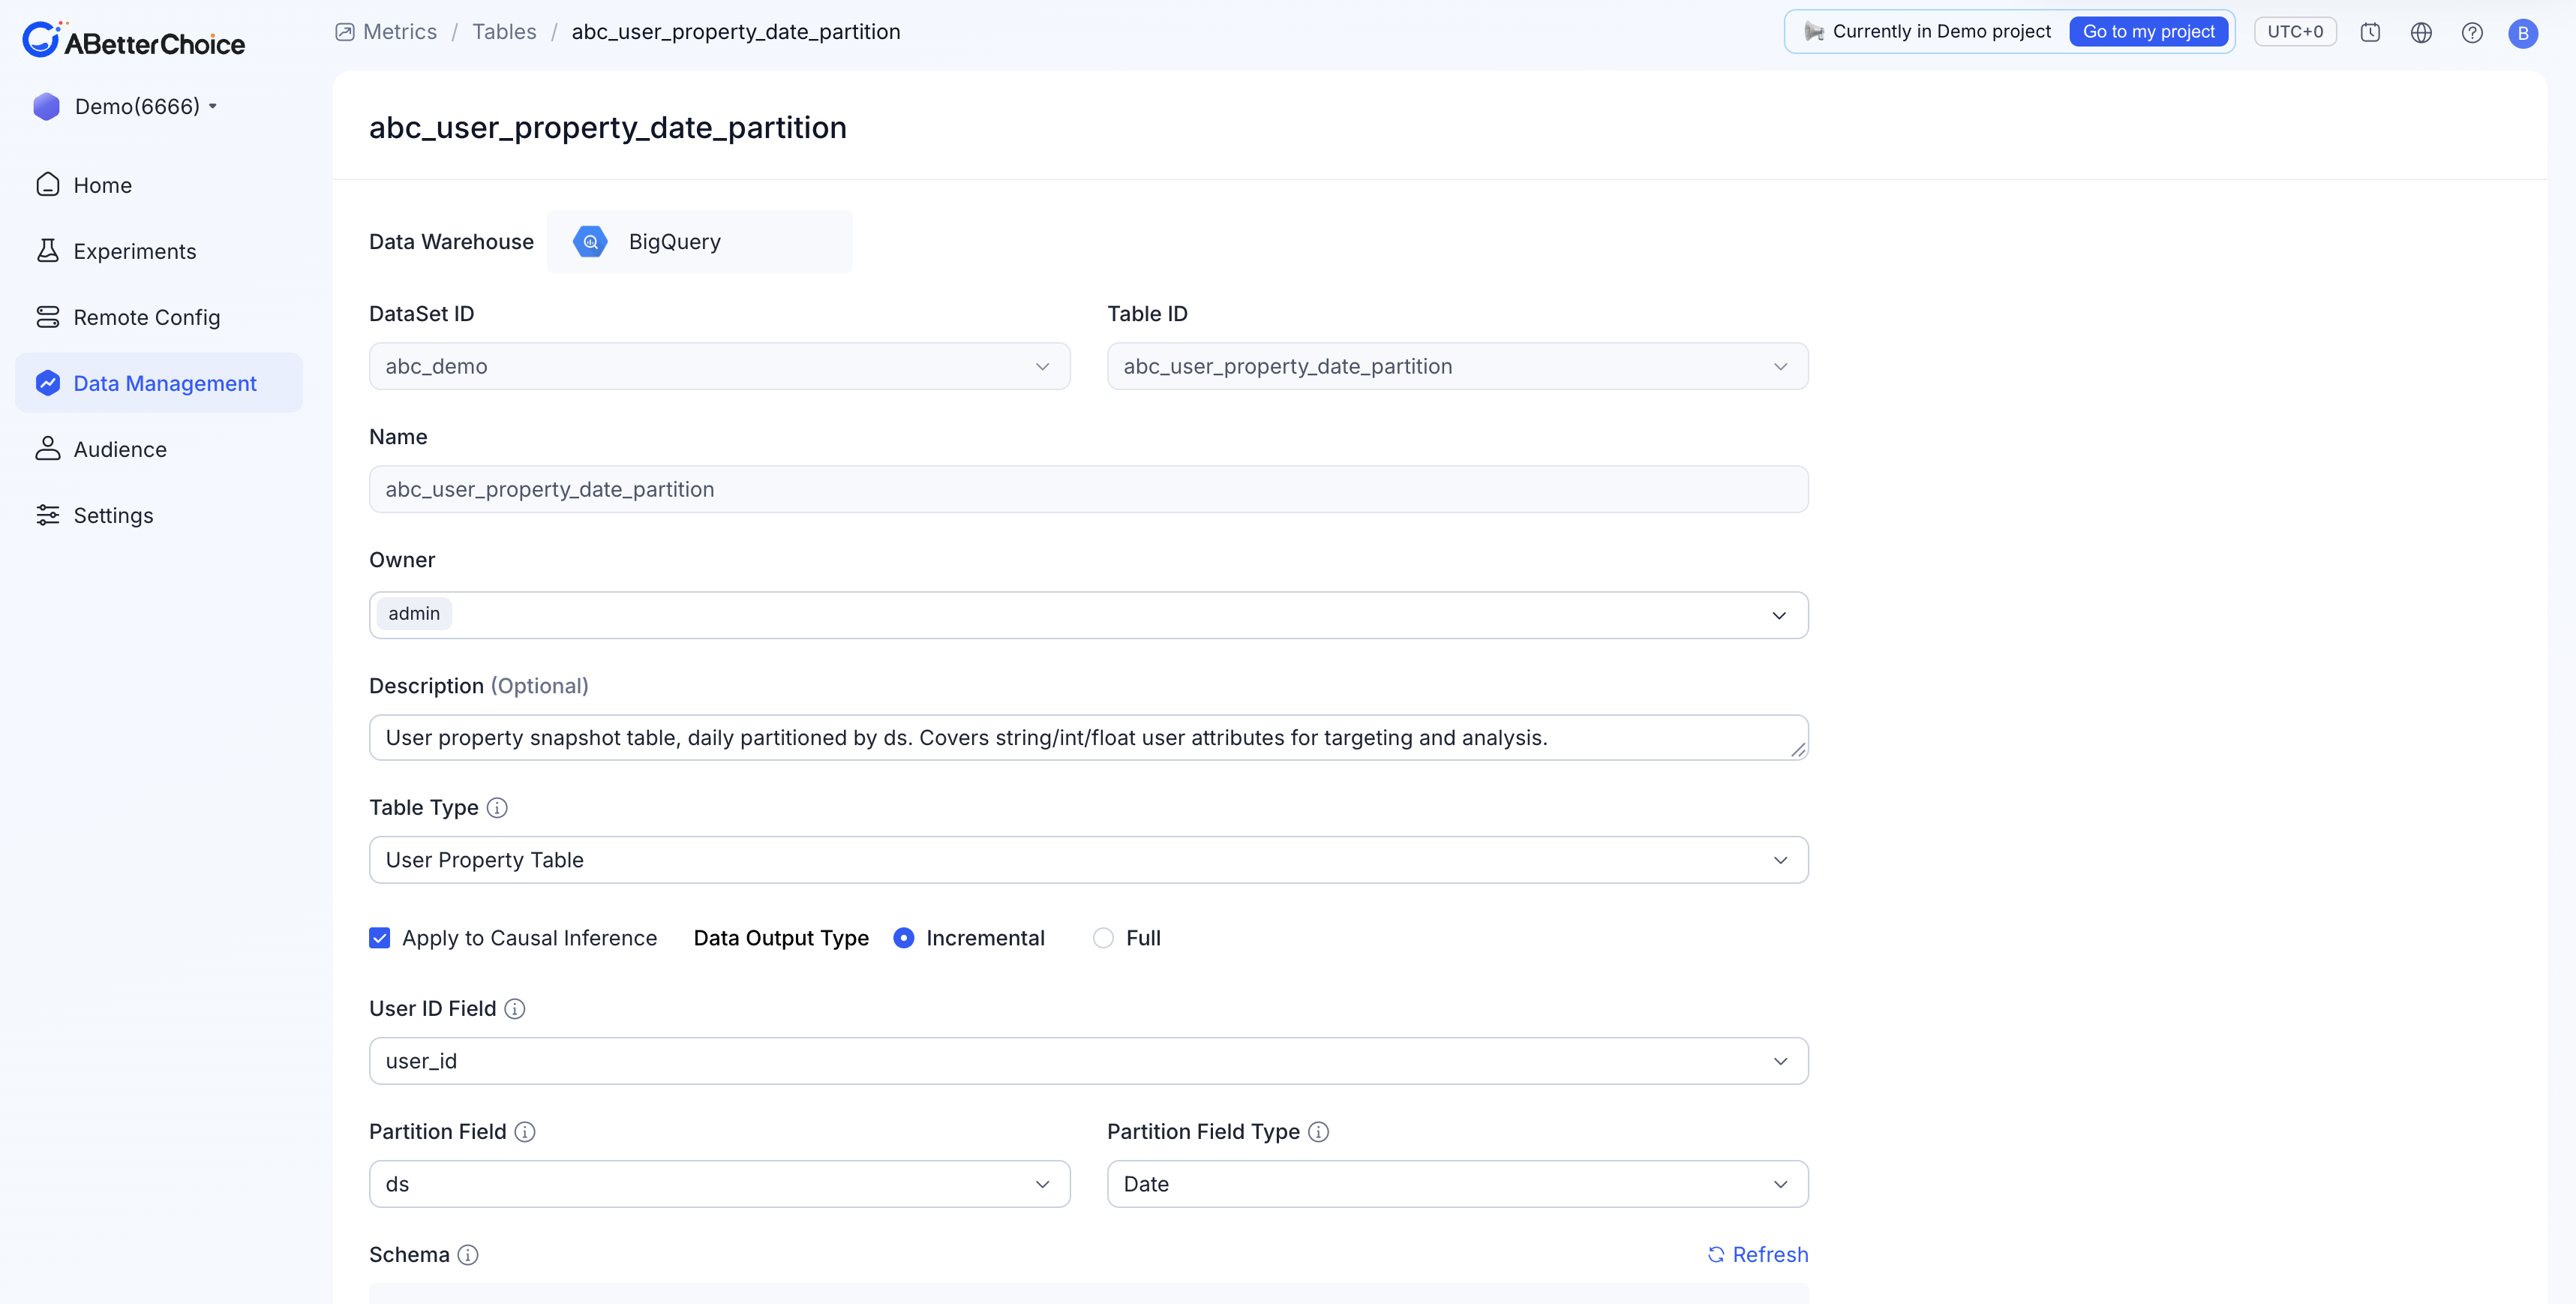
Task: Show Schema info icon
Action: (x=468, y=1255)
